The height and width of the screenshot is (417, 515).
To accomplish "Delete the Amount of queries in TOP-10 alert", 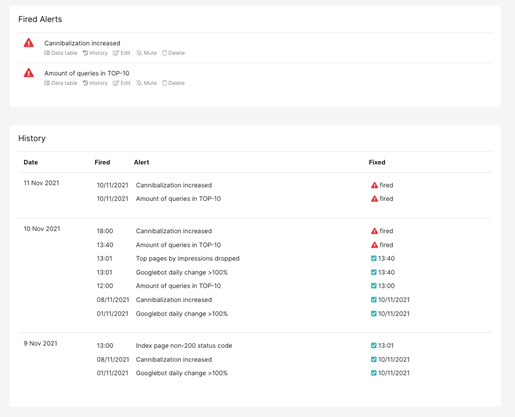I will 173,83.
